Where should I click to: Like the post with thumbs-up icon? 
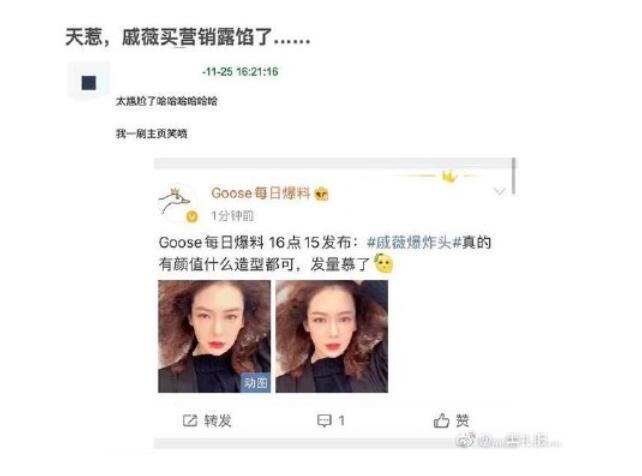(441, 420)
